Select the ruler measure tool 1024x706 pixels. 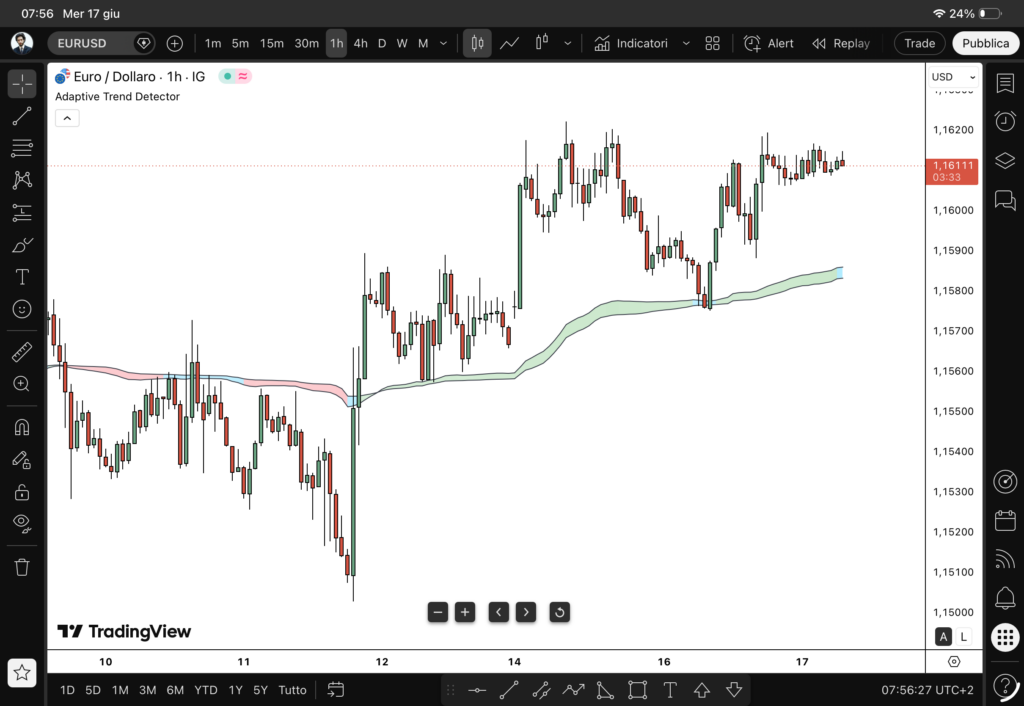tap(22, 352)
